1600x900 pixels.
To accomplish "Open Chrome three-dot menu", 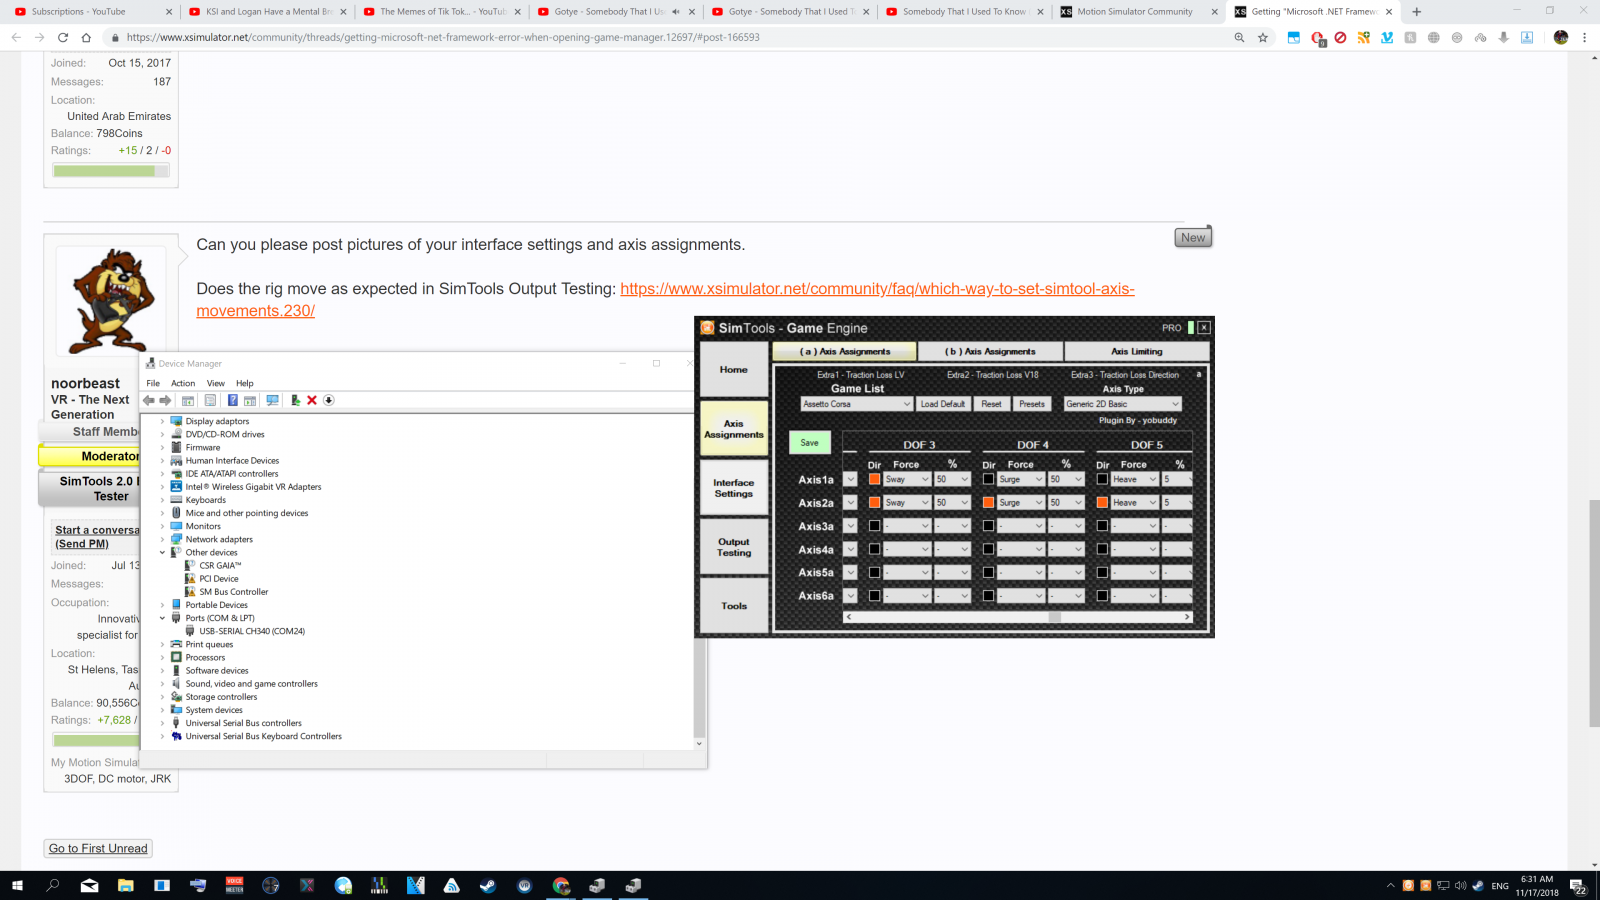I will (x=1584, y=37).
